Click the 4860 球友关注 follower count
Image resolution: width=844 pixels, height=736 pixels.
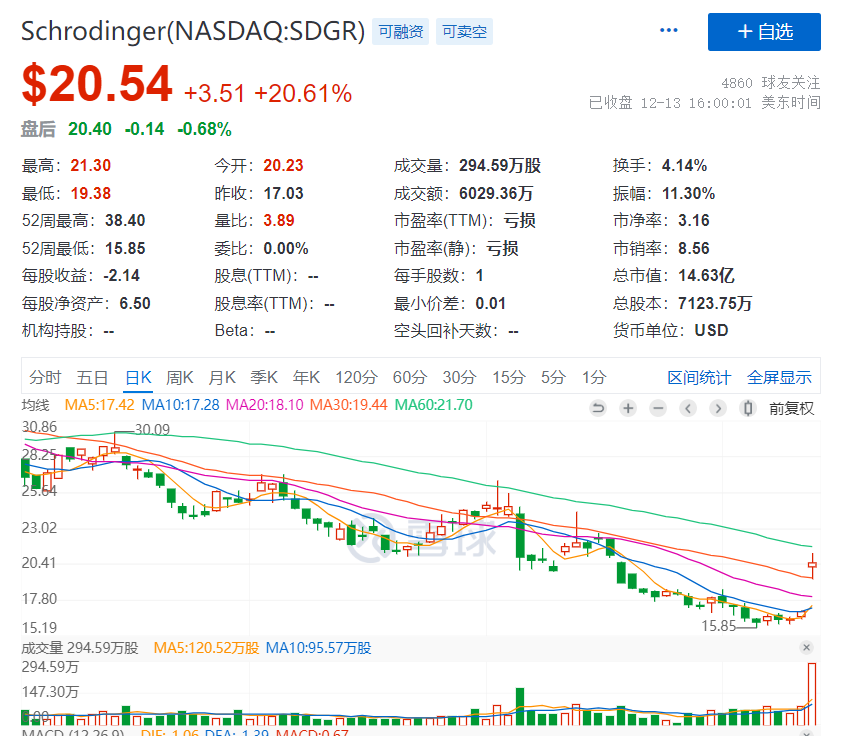770,83
